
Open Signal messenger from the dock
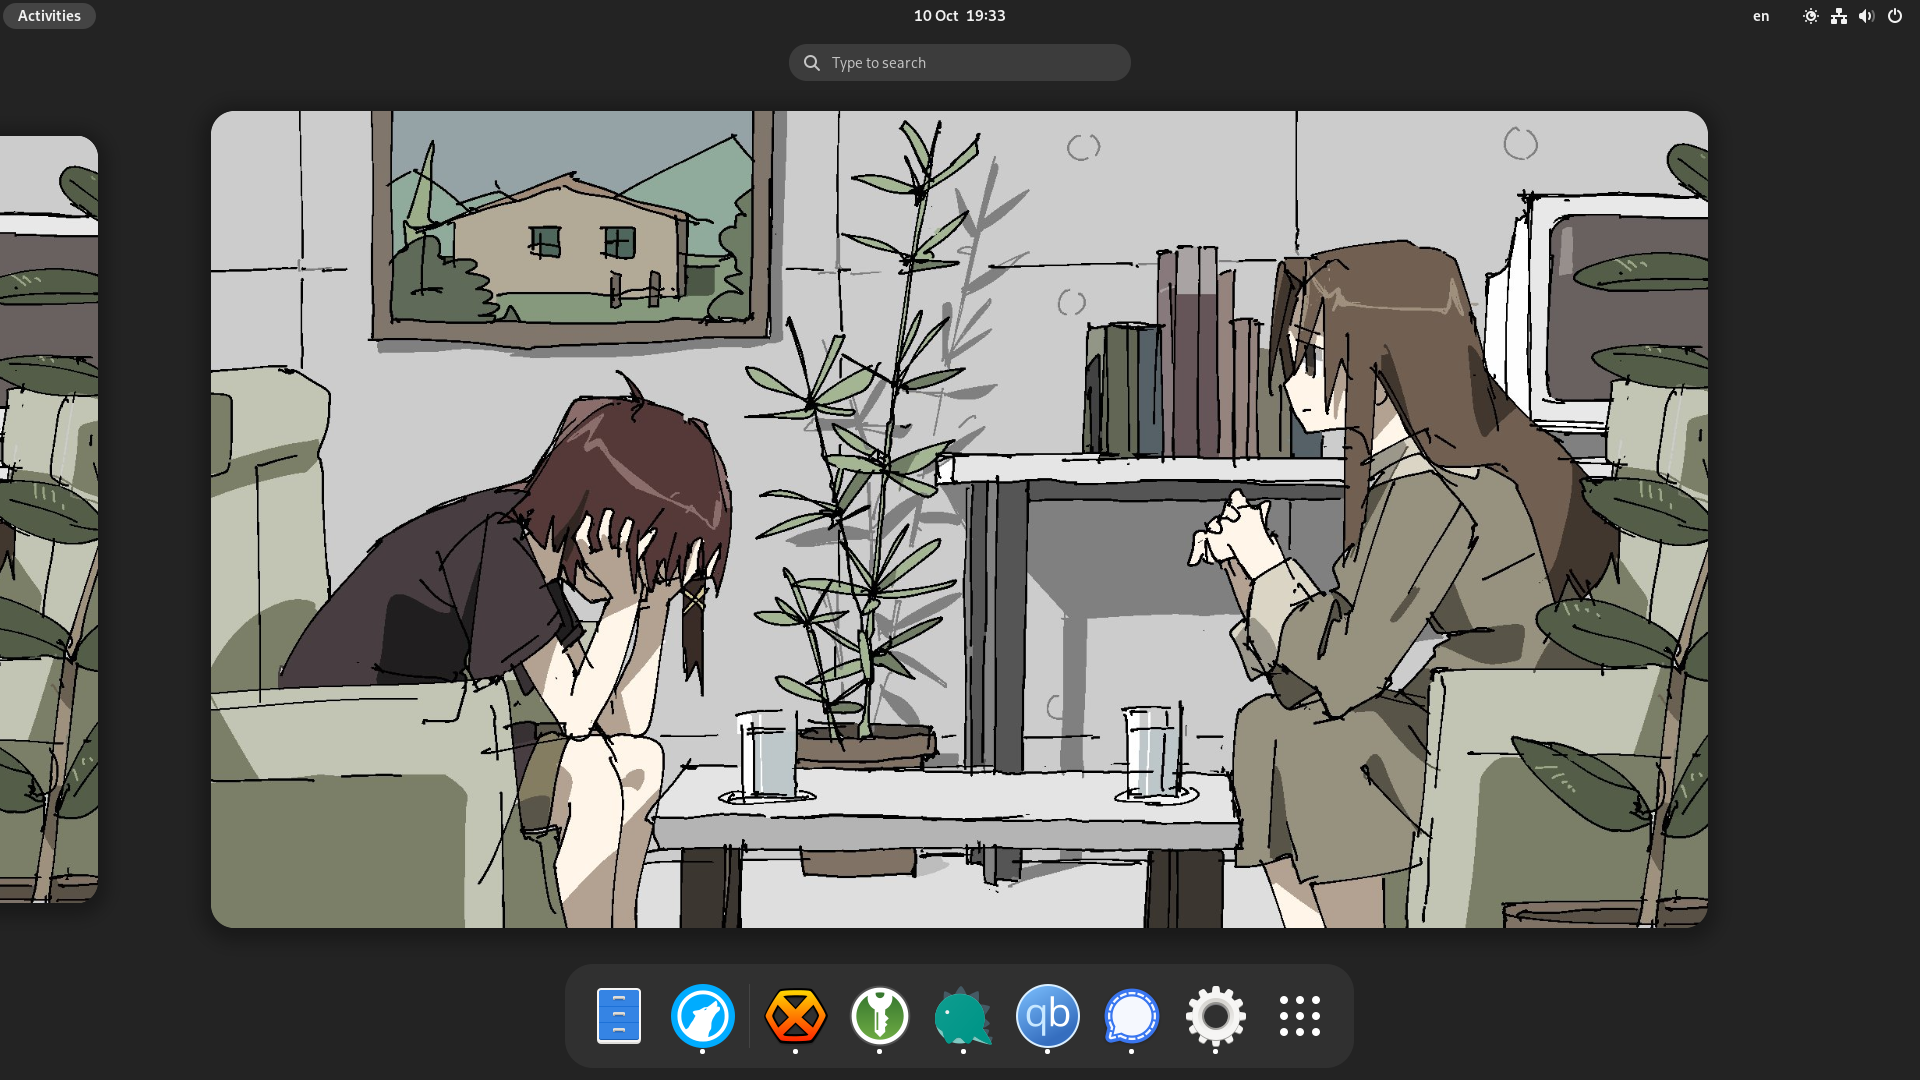coord(1131,1016)
